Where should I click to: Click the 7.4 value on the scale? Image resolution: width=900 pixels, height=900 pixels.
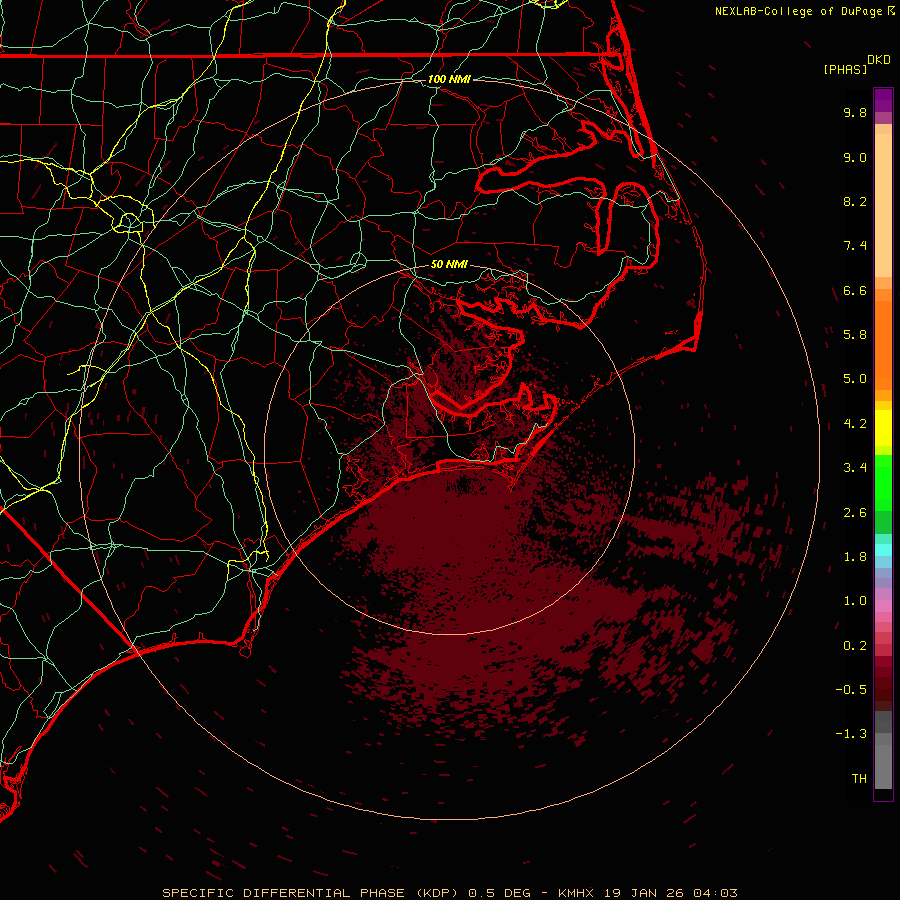(x=855, y=246)
